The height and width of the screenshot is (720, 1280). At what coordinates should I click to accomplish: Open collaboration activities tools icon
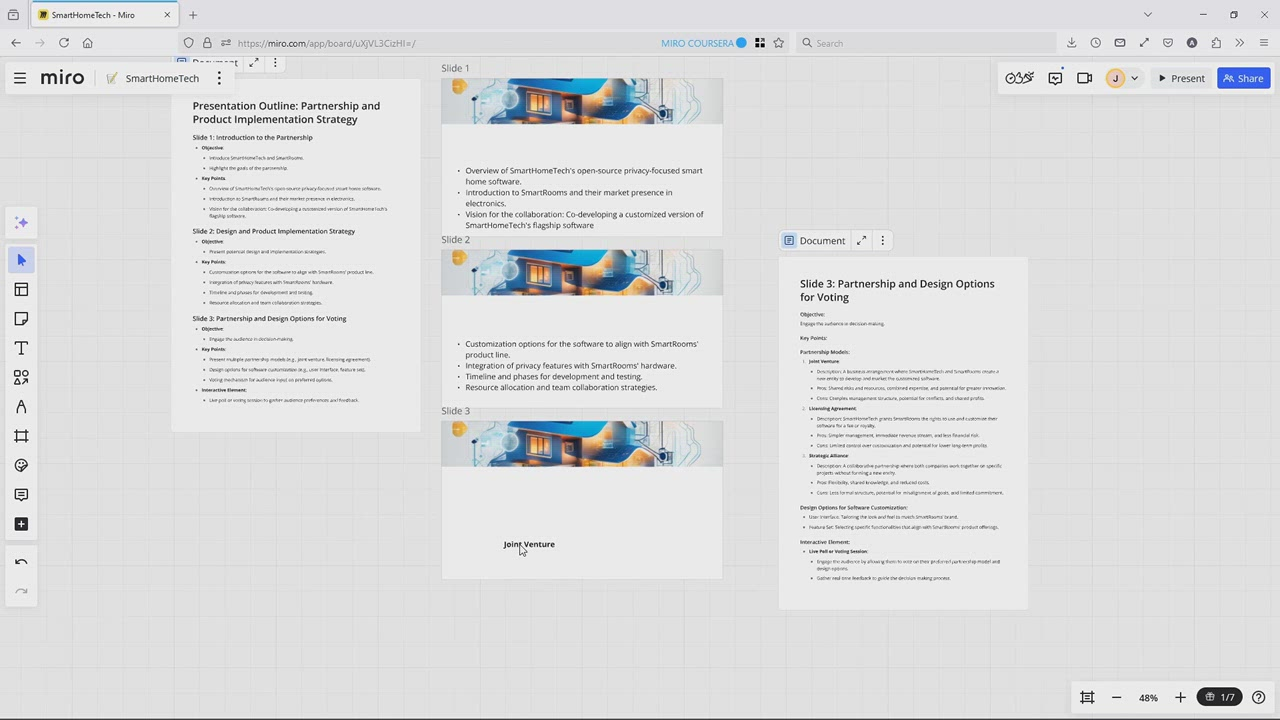[1019, 78]
